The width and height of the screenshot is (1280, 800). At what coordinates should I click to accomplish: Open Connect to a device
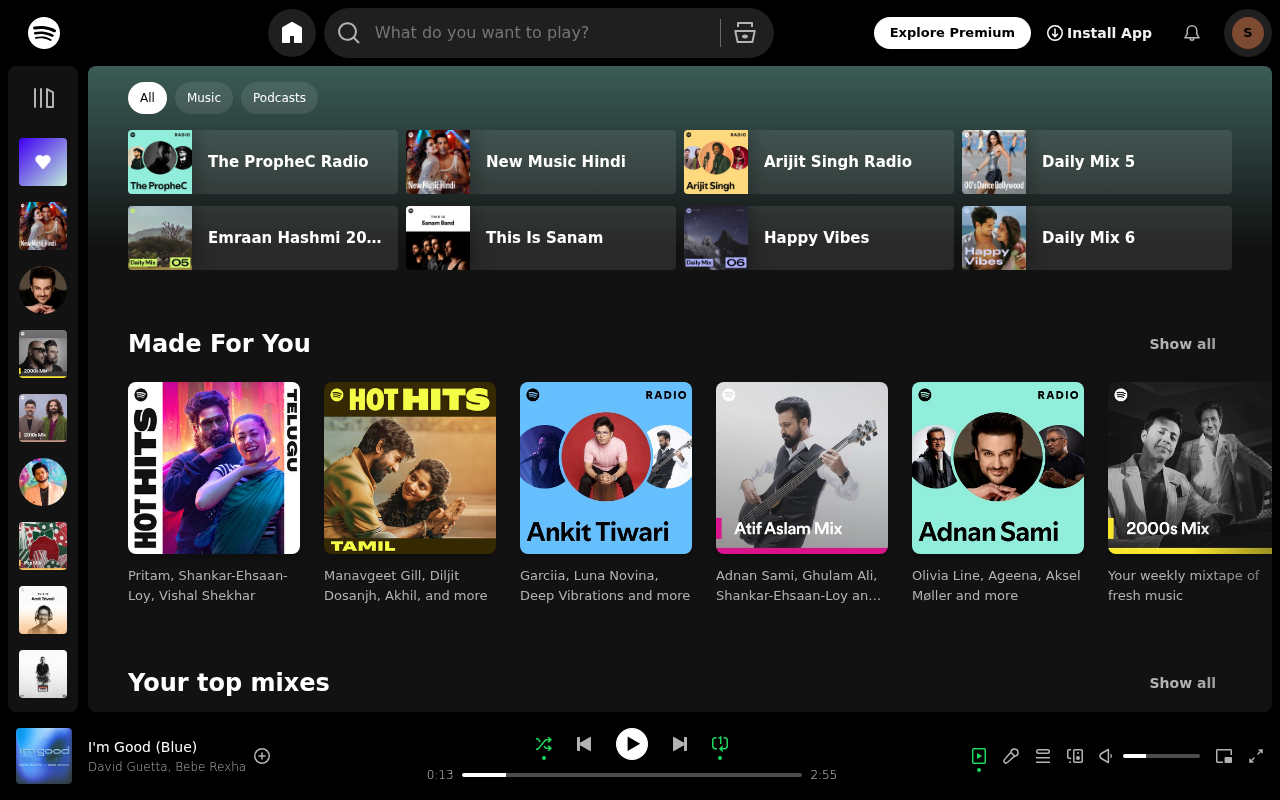[x=1075, y=756]
